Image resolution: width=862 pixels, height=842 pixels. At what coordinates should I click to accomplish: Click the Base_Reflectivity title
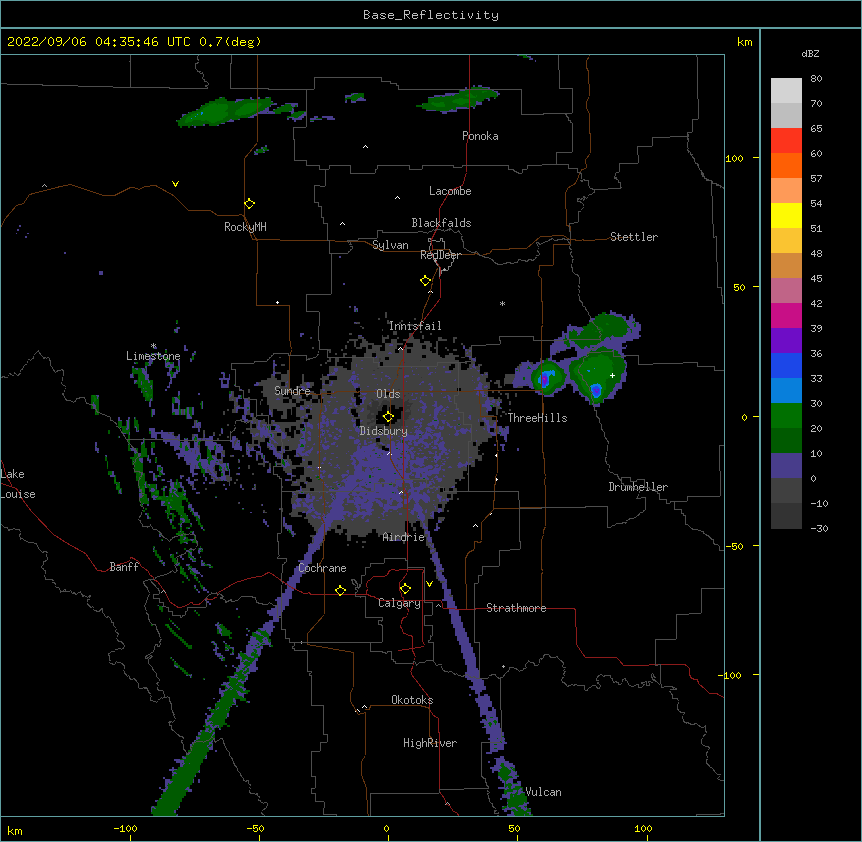pyautogui.click(x=431, y=15)
